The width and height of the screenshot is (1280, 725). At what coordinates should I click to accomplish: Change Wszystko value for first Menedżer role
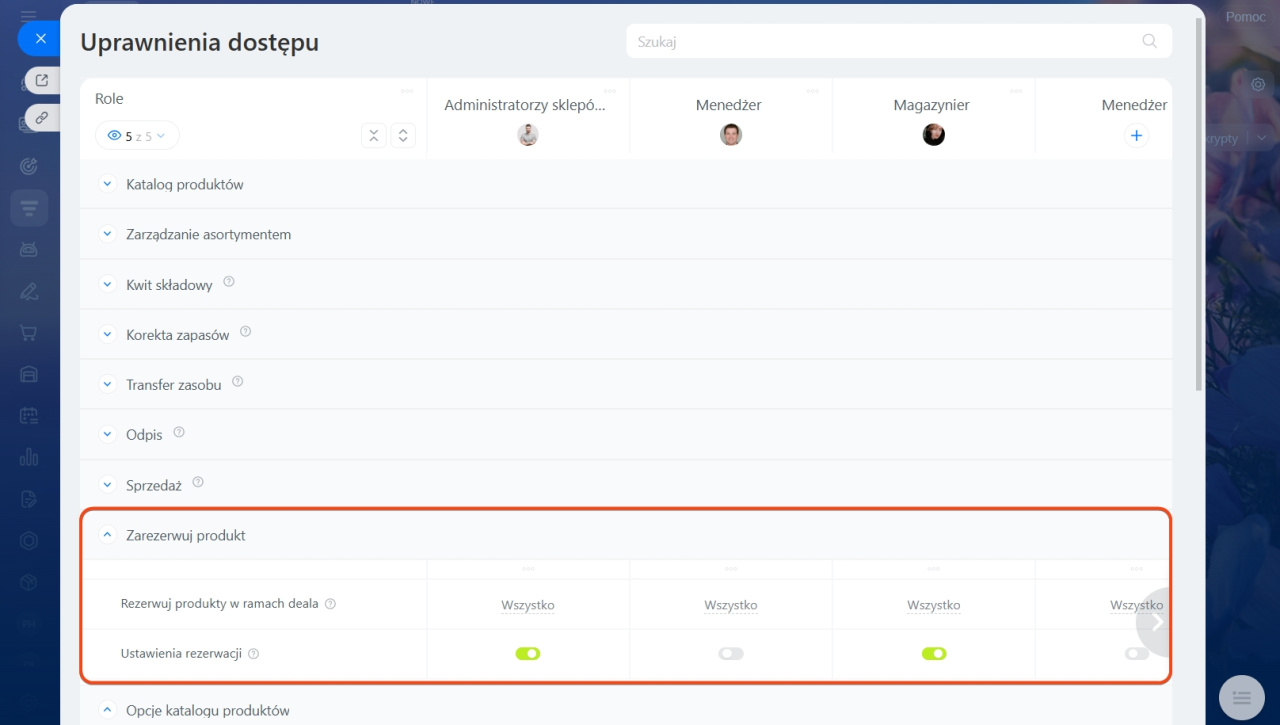pos(731,605)
